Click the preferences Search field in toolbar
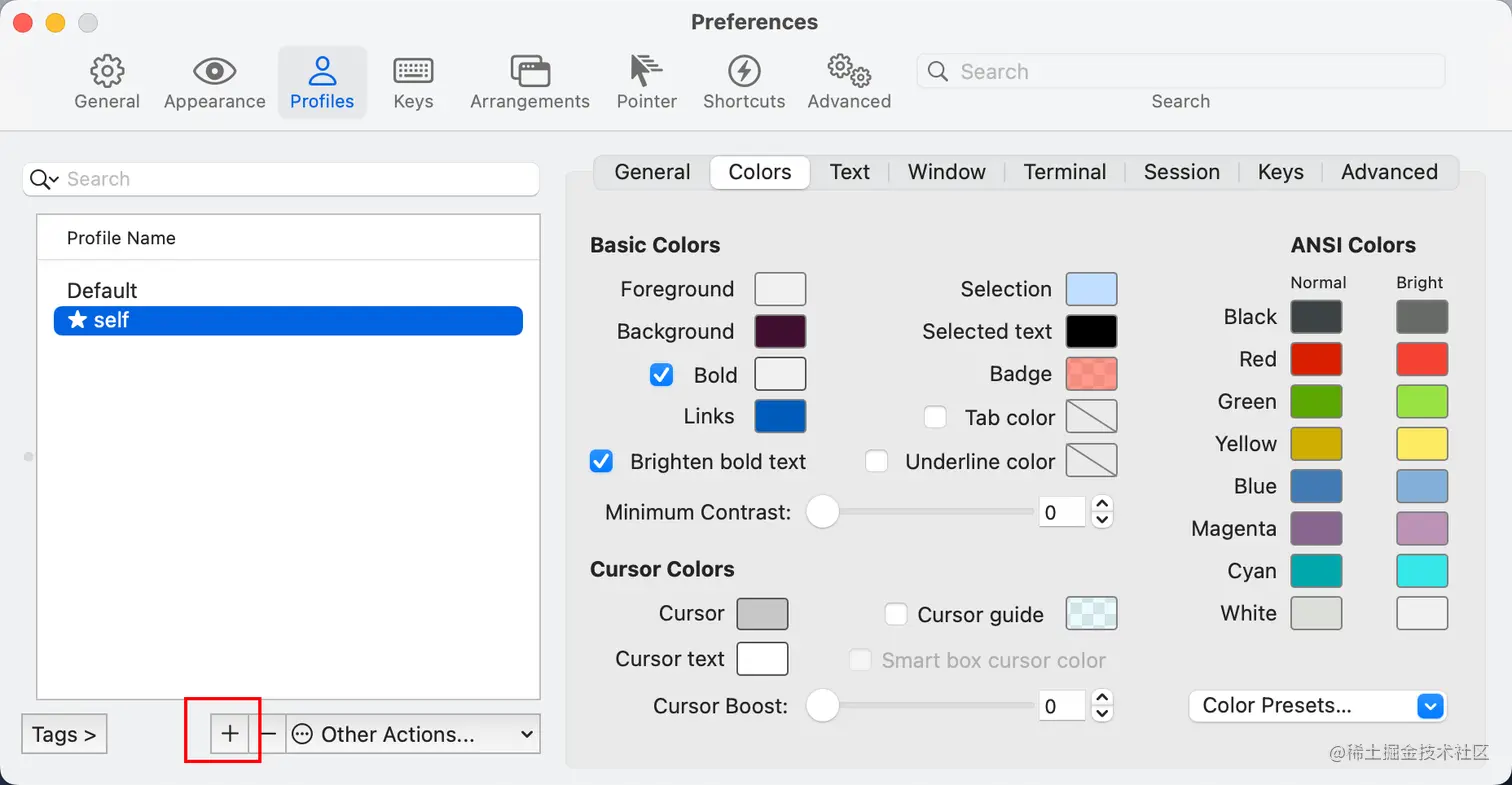The image size is (1512, 785). point(1181,71)
